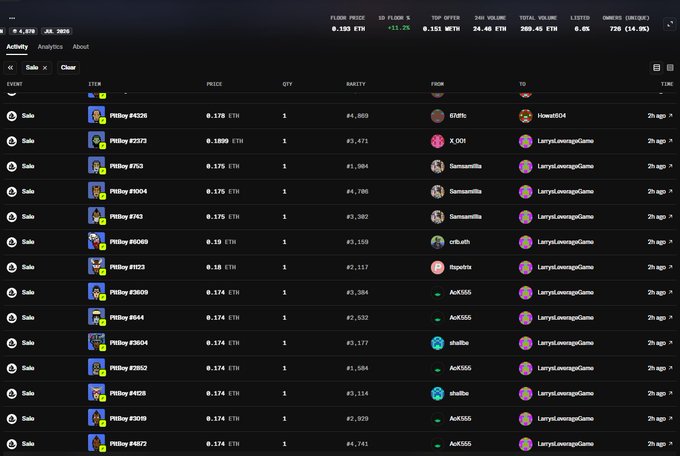This screenshot has height=456, width=680.
Task: View buyer Howat604 profile avatar
Action: [x=526, y=116]
